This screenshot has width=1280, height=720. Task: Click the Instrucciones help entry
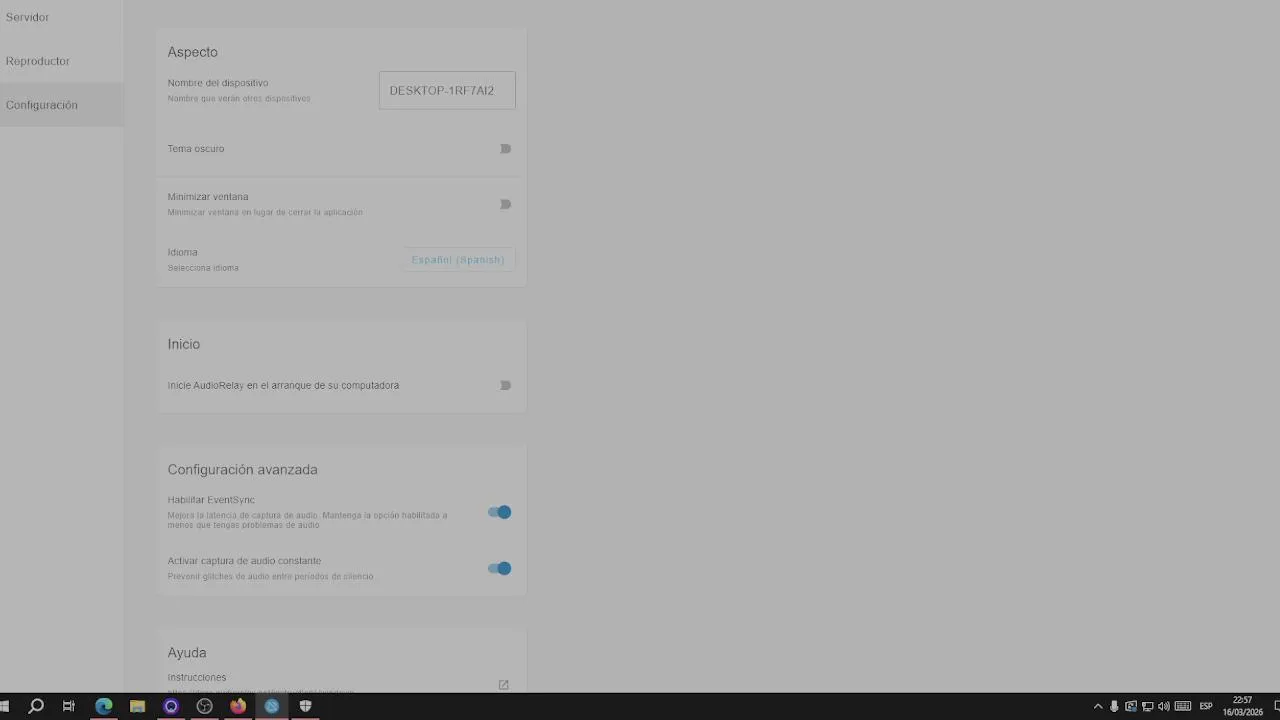pos(339,682)
